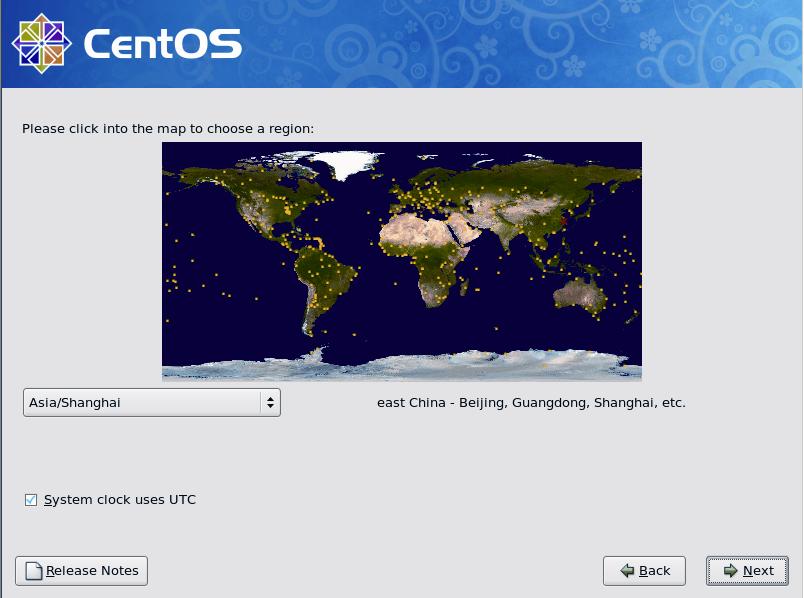
Task: Click the CentOS logo icon
Action: click(40, 42)
